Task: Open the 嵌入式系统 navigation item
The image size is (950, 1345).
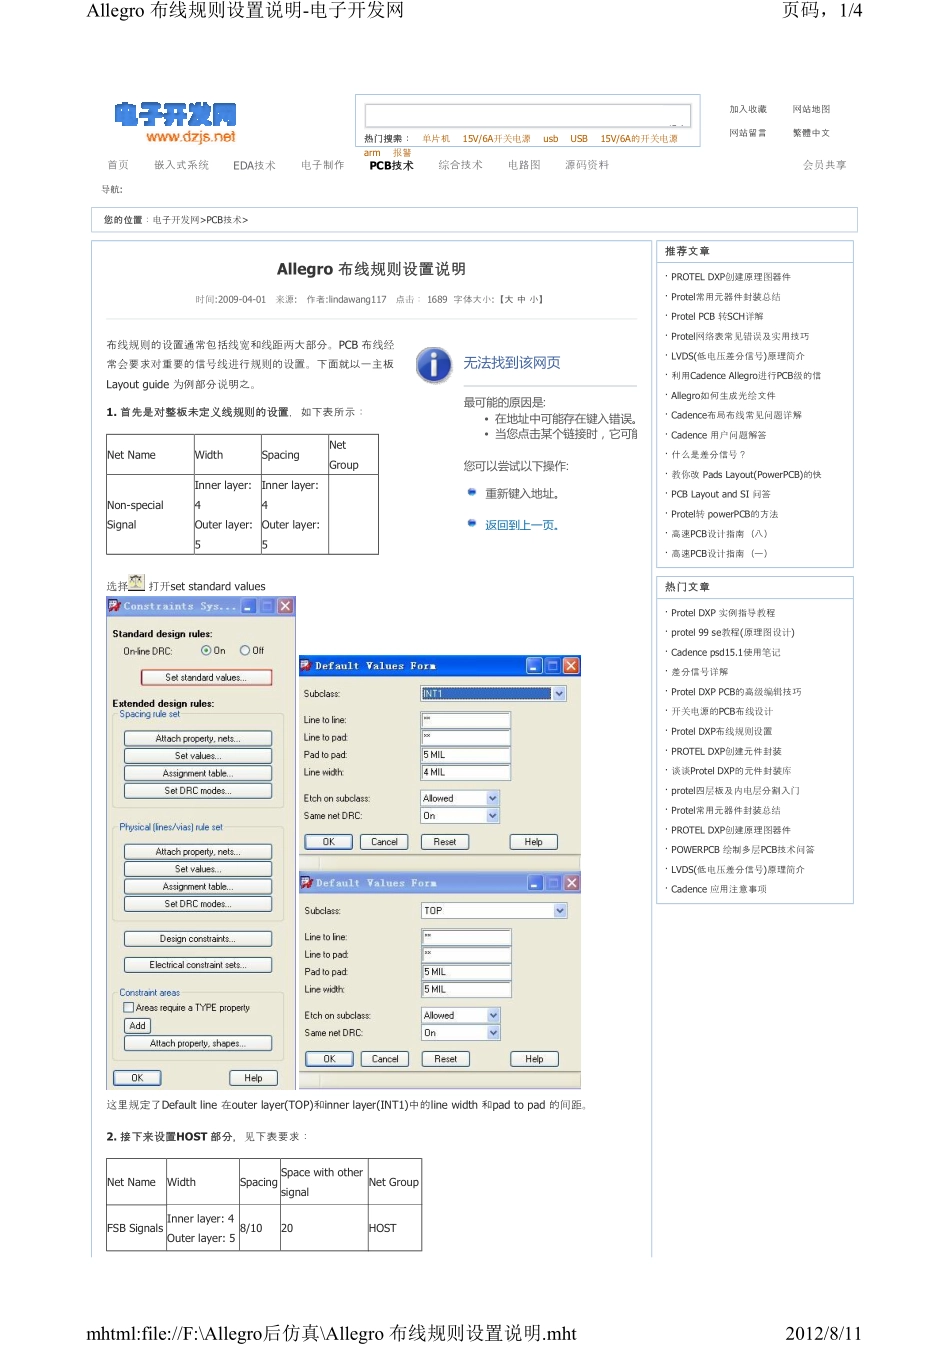Action: coord(182,165)
